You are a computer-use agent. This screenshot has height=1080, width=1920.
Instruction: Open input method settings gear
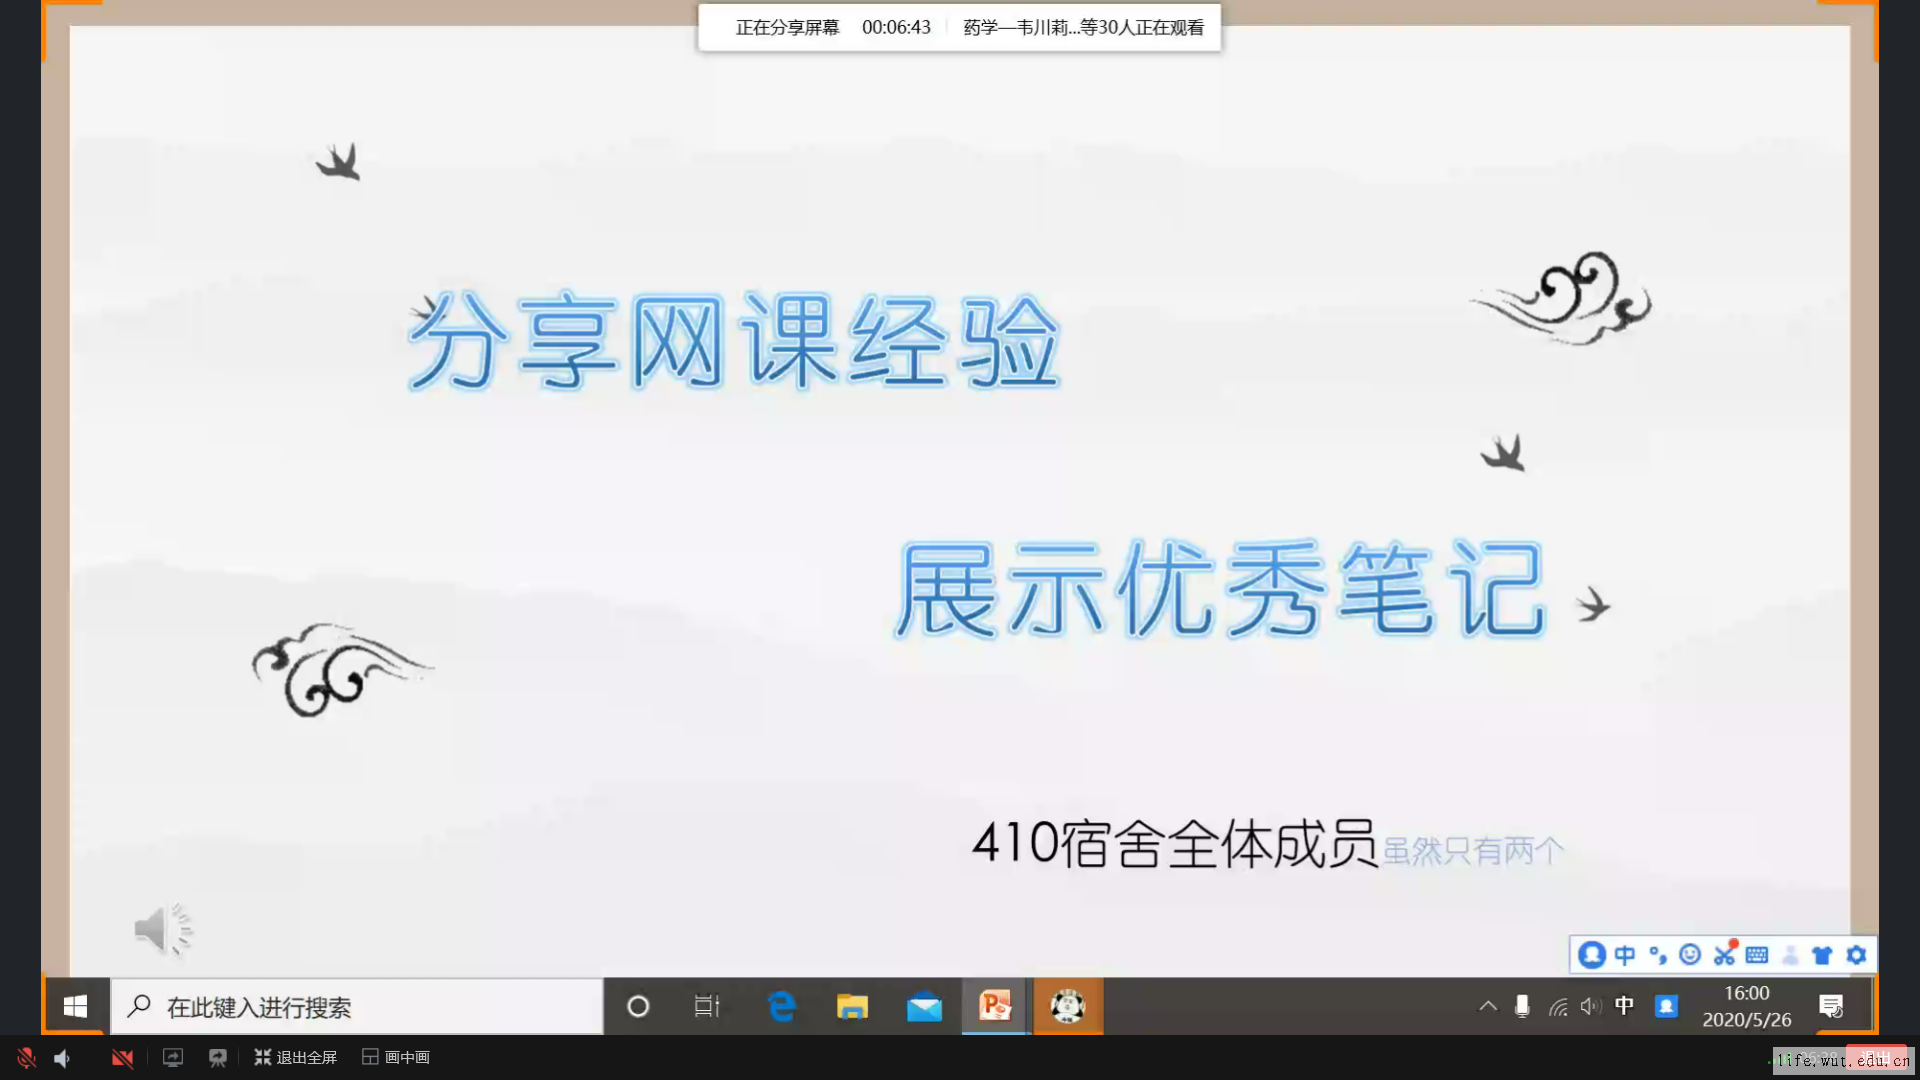pyautogui.click(x=1856, y=955)
